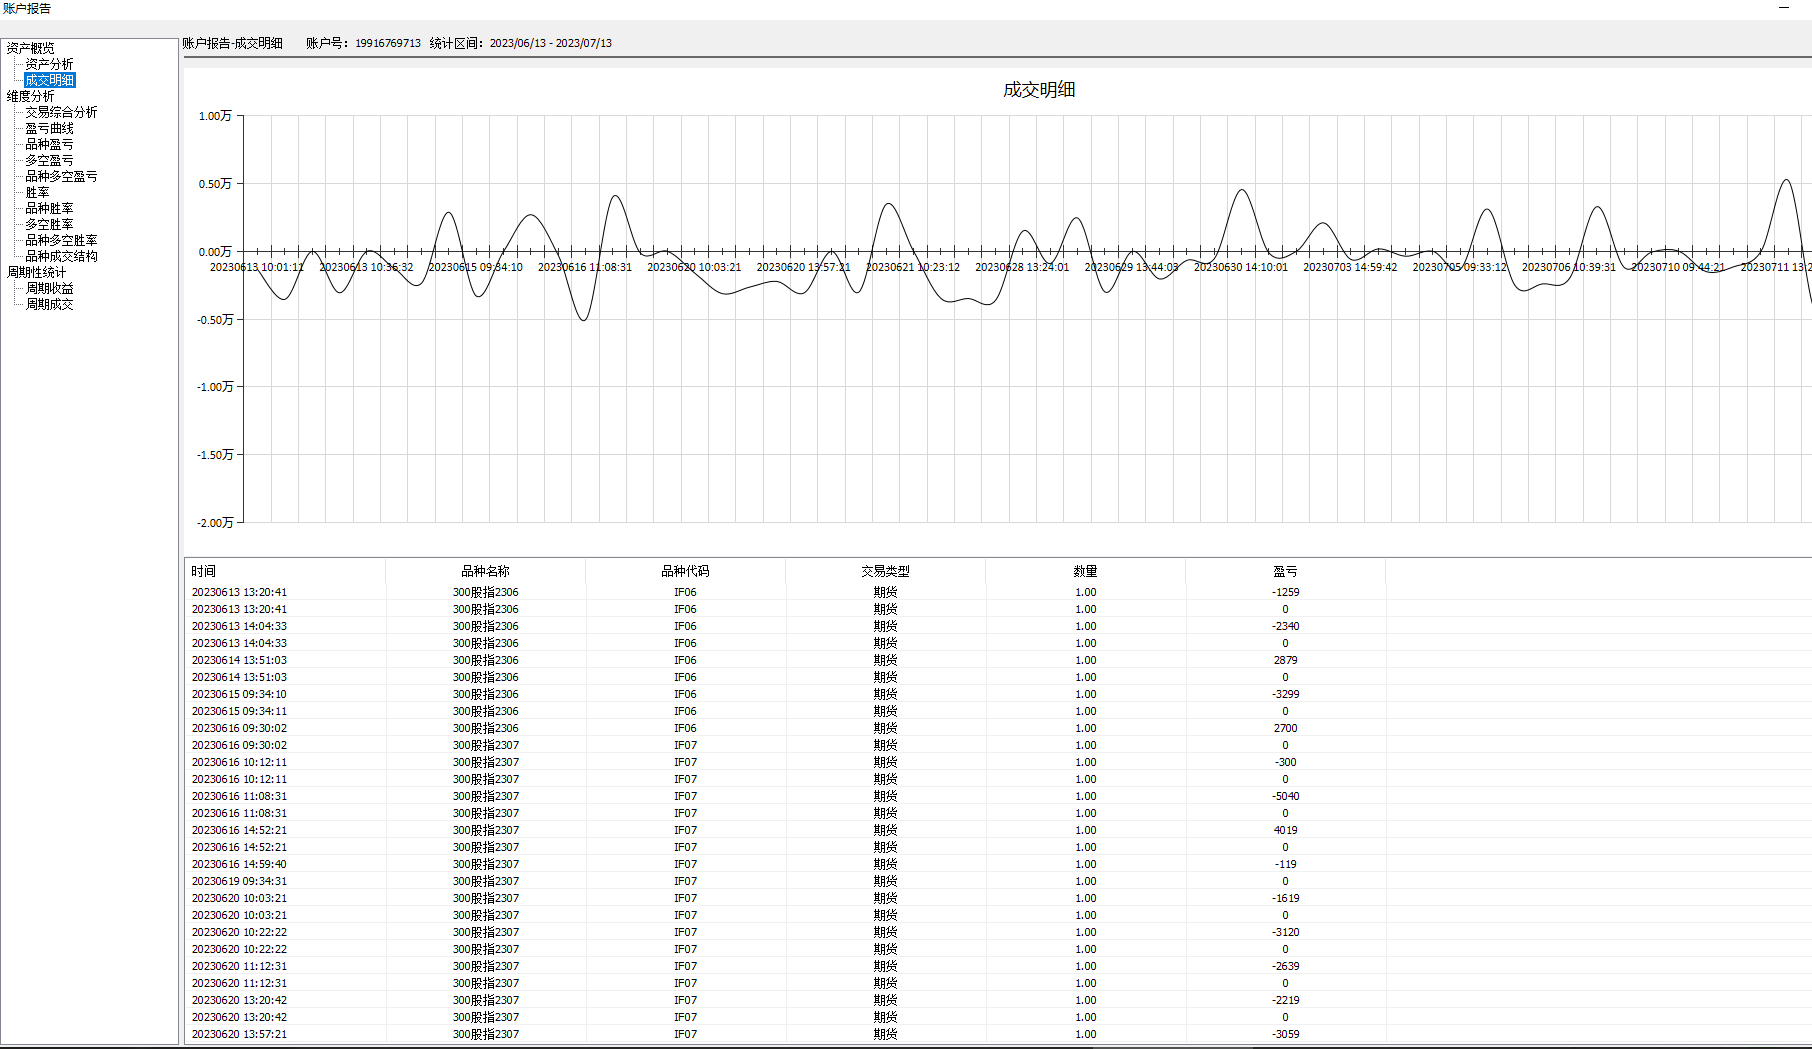Show the 盈亏曲线 view

[49, 128]
